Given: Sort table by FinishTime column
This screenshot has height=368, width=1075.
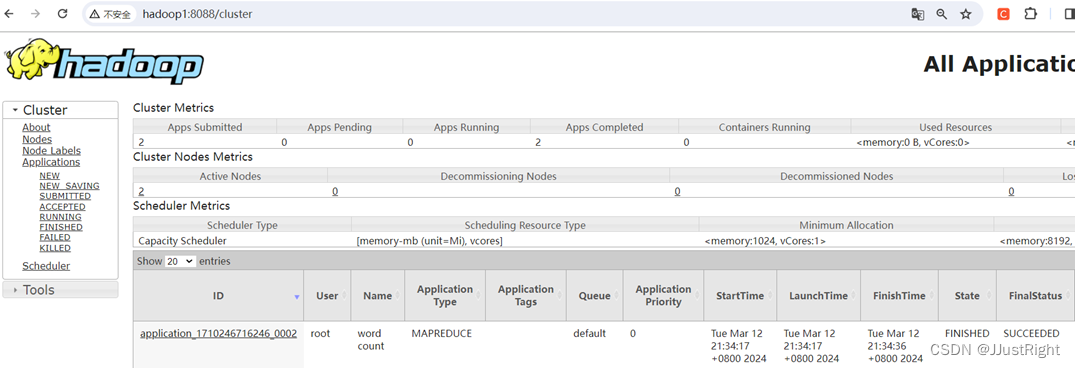Looking at the screenshot, I should point(899,295).
